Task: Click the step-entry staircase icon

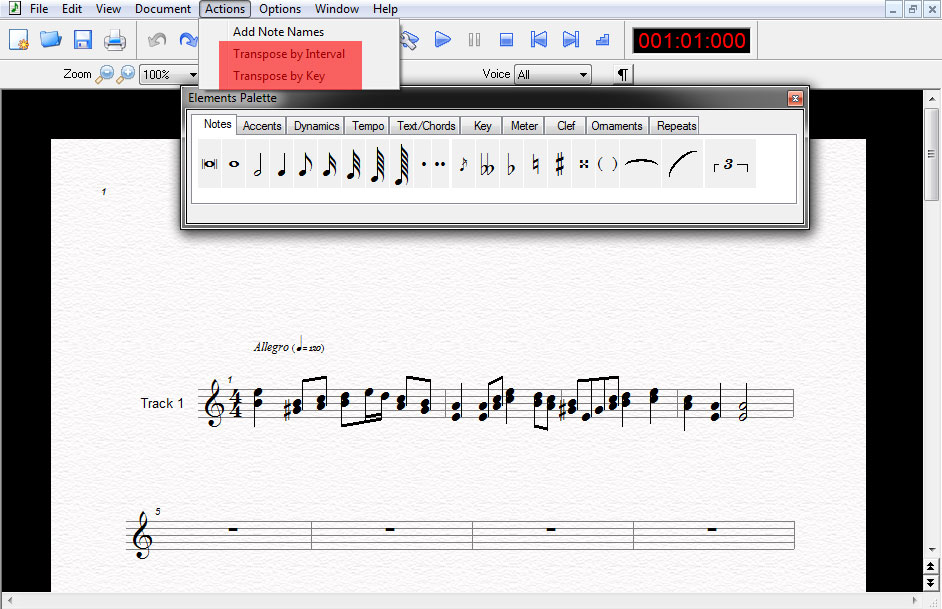Action: click(603, 40)
